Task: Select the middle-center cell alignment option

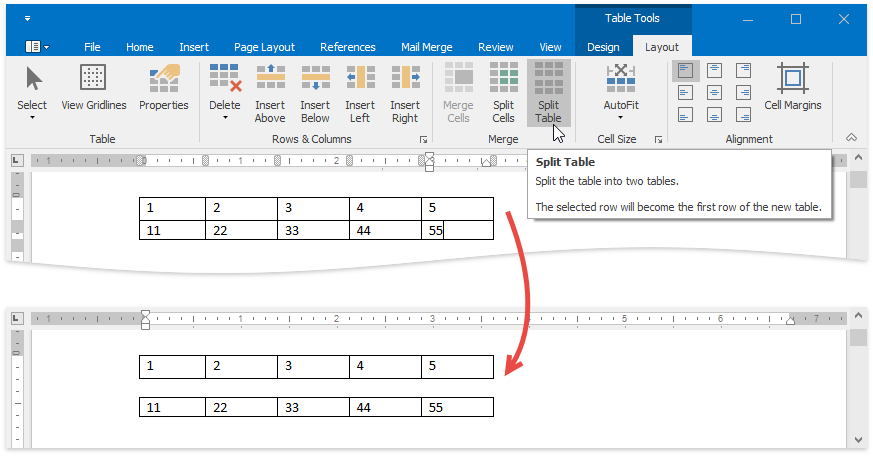Action: [714, 92]
